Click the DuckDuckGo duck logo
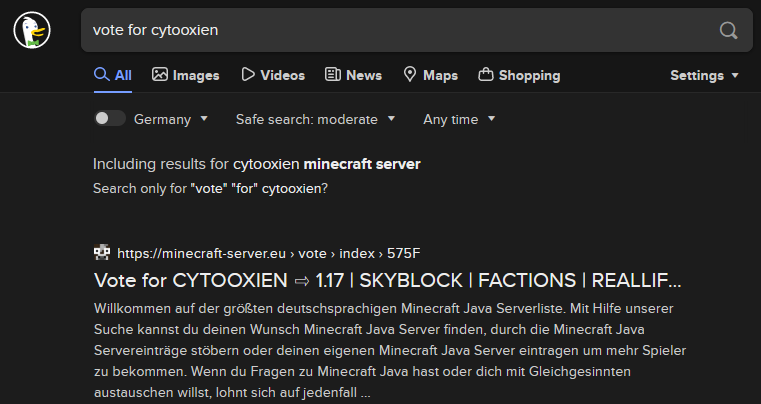 coord(32,30)
